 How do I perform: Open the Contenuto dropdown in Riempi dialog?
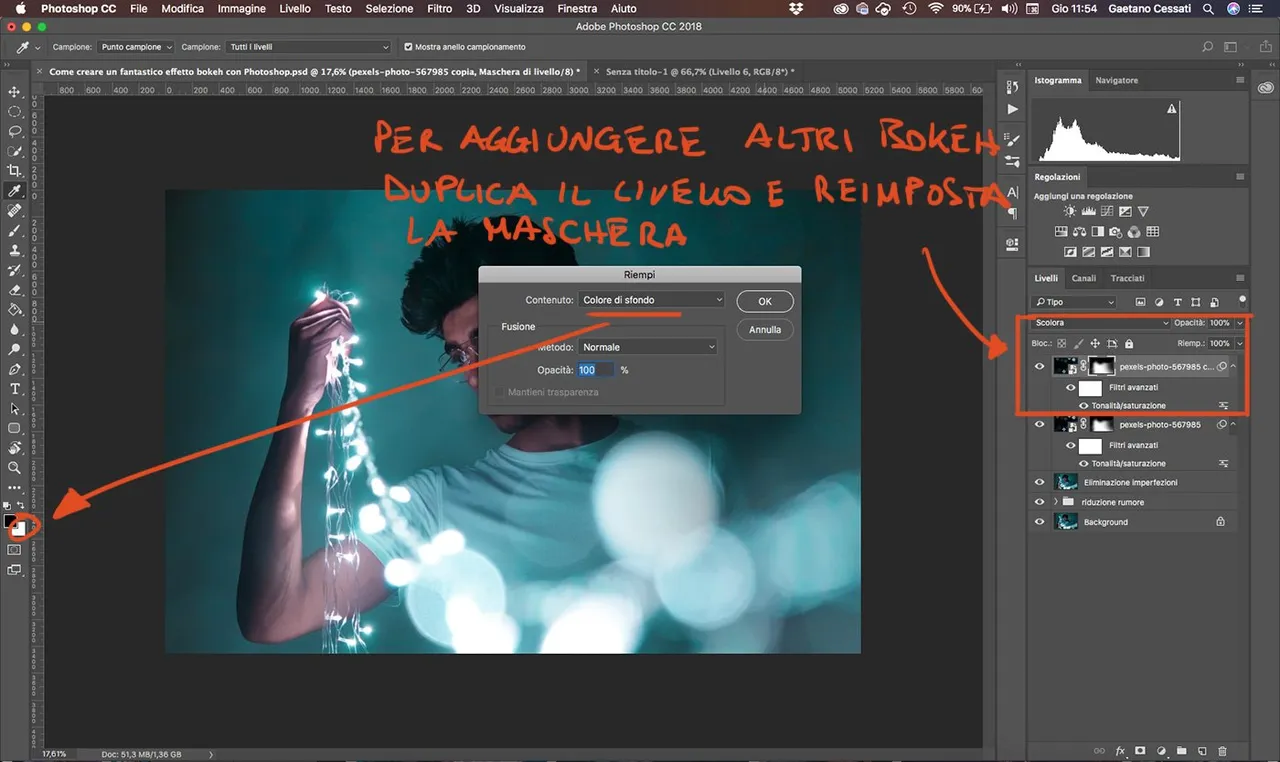(651, 300)
